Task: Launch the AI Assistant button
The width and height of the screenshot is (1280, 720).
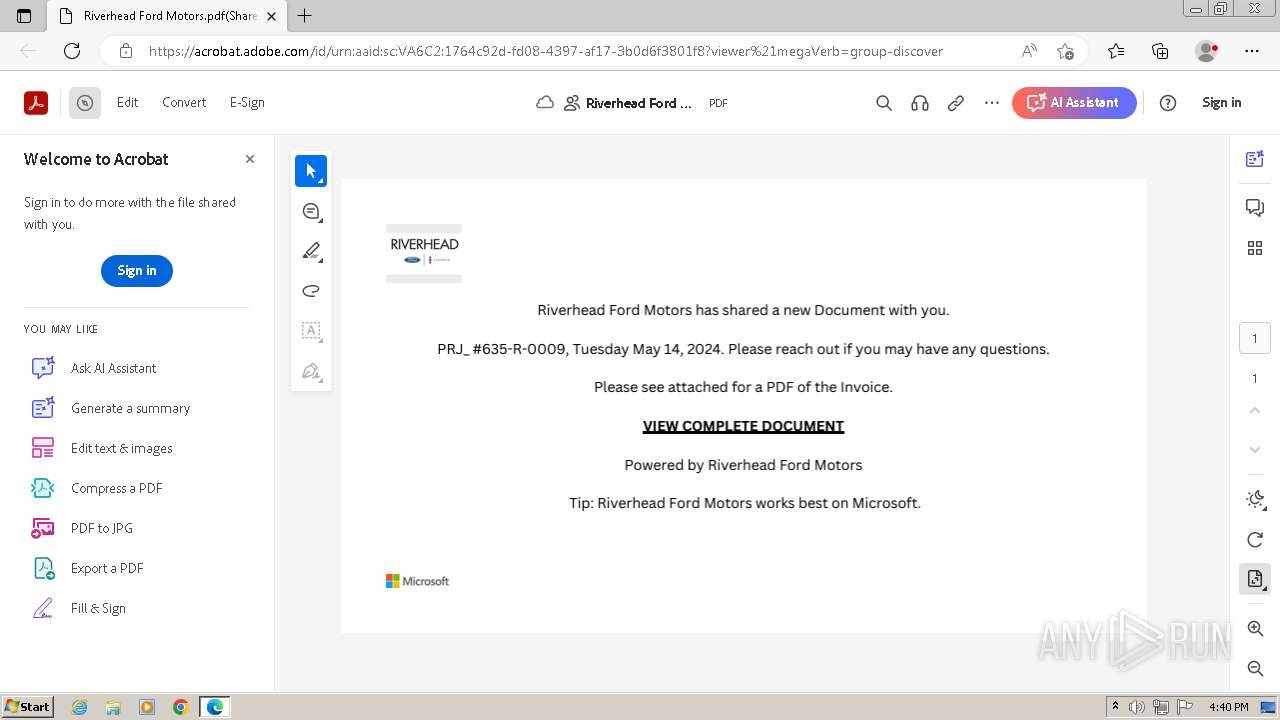Action: pos(1074,102)
